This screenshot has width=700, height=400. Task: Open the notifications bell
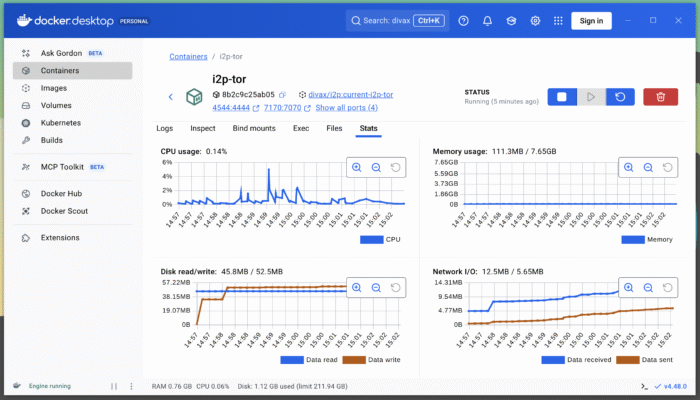(487, 21)
